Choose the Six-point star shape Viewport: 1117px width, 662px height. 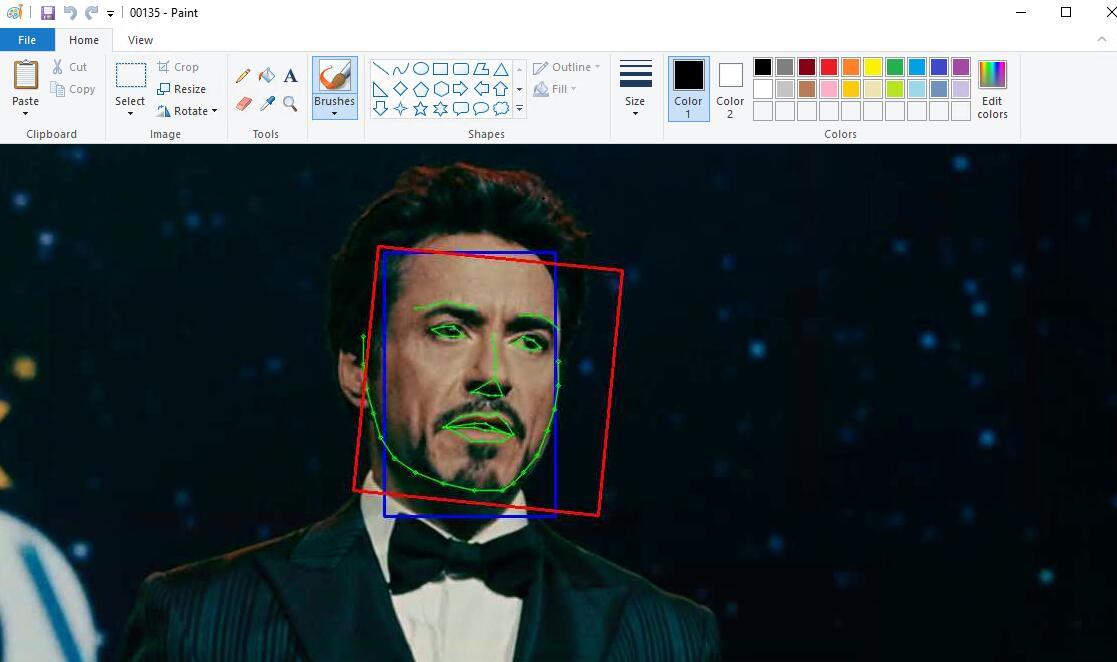pos(441,108)
